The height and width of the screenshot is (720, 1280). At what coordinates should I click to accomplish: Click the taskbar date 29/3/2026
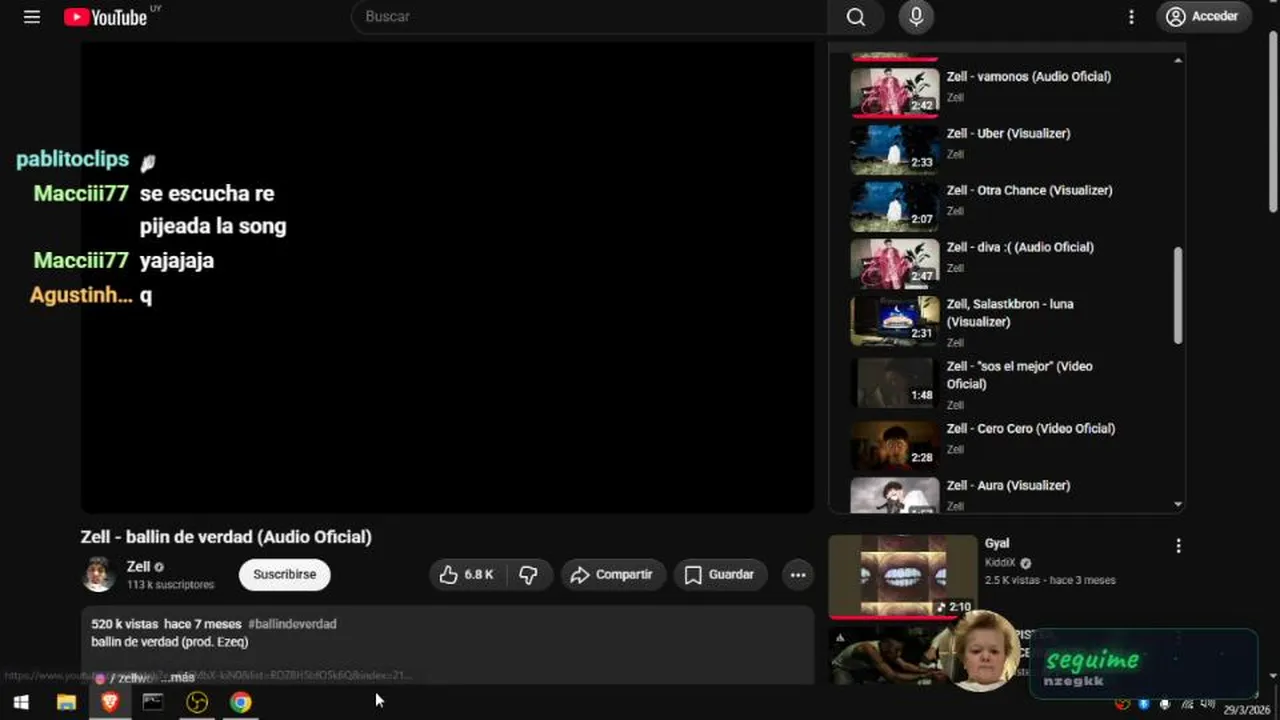tap(1249, 709)
